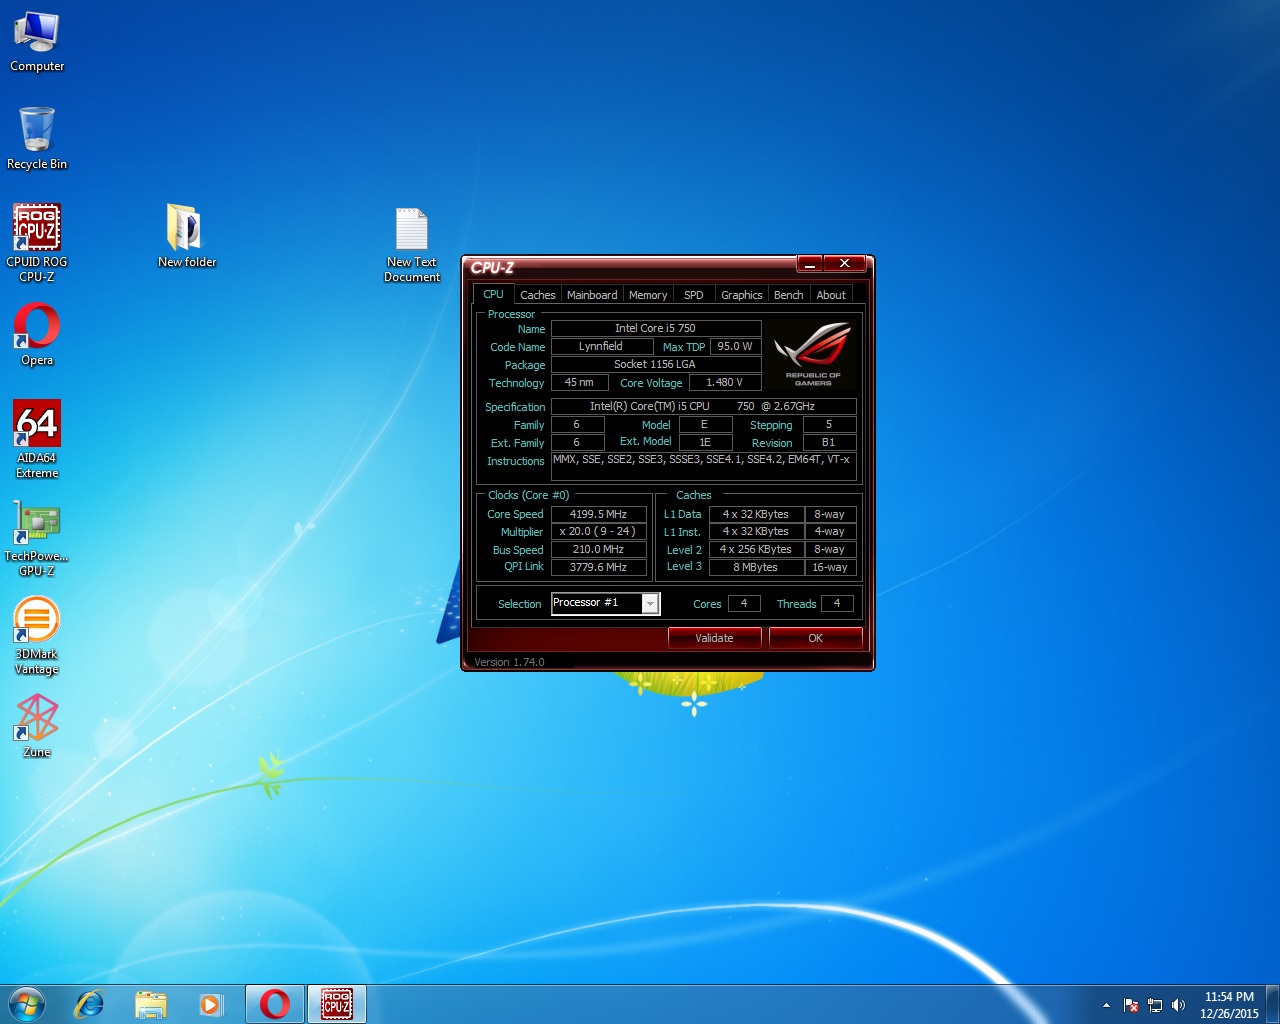Open Internet Explorer from the taskbar
Screen dimensions: 1280x1024
point(90,1004)
